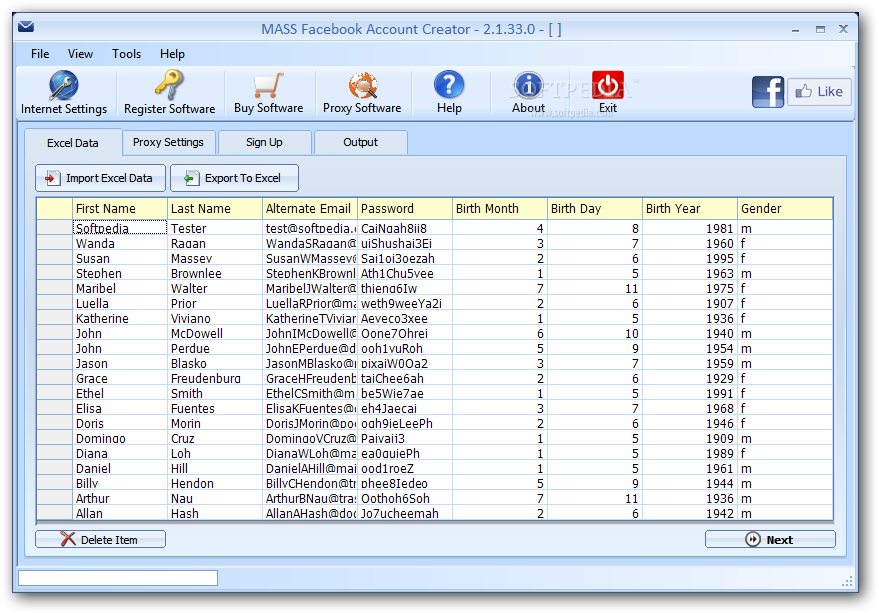Image resolution: width=879 pixels, height=613 pixels.
Task: Open the About info icon
Action: 528,85
